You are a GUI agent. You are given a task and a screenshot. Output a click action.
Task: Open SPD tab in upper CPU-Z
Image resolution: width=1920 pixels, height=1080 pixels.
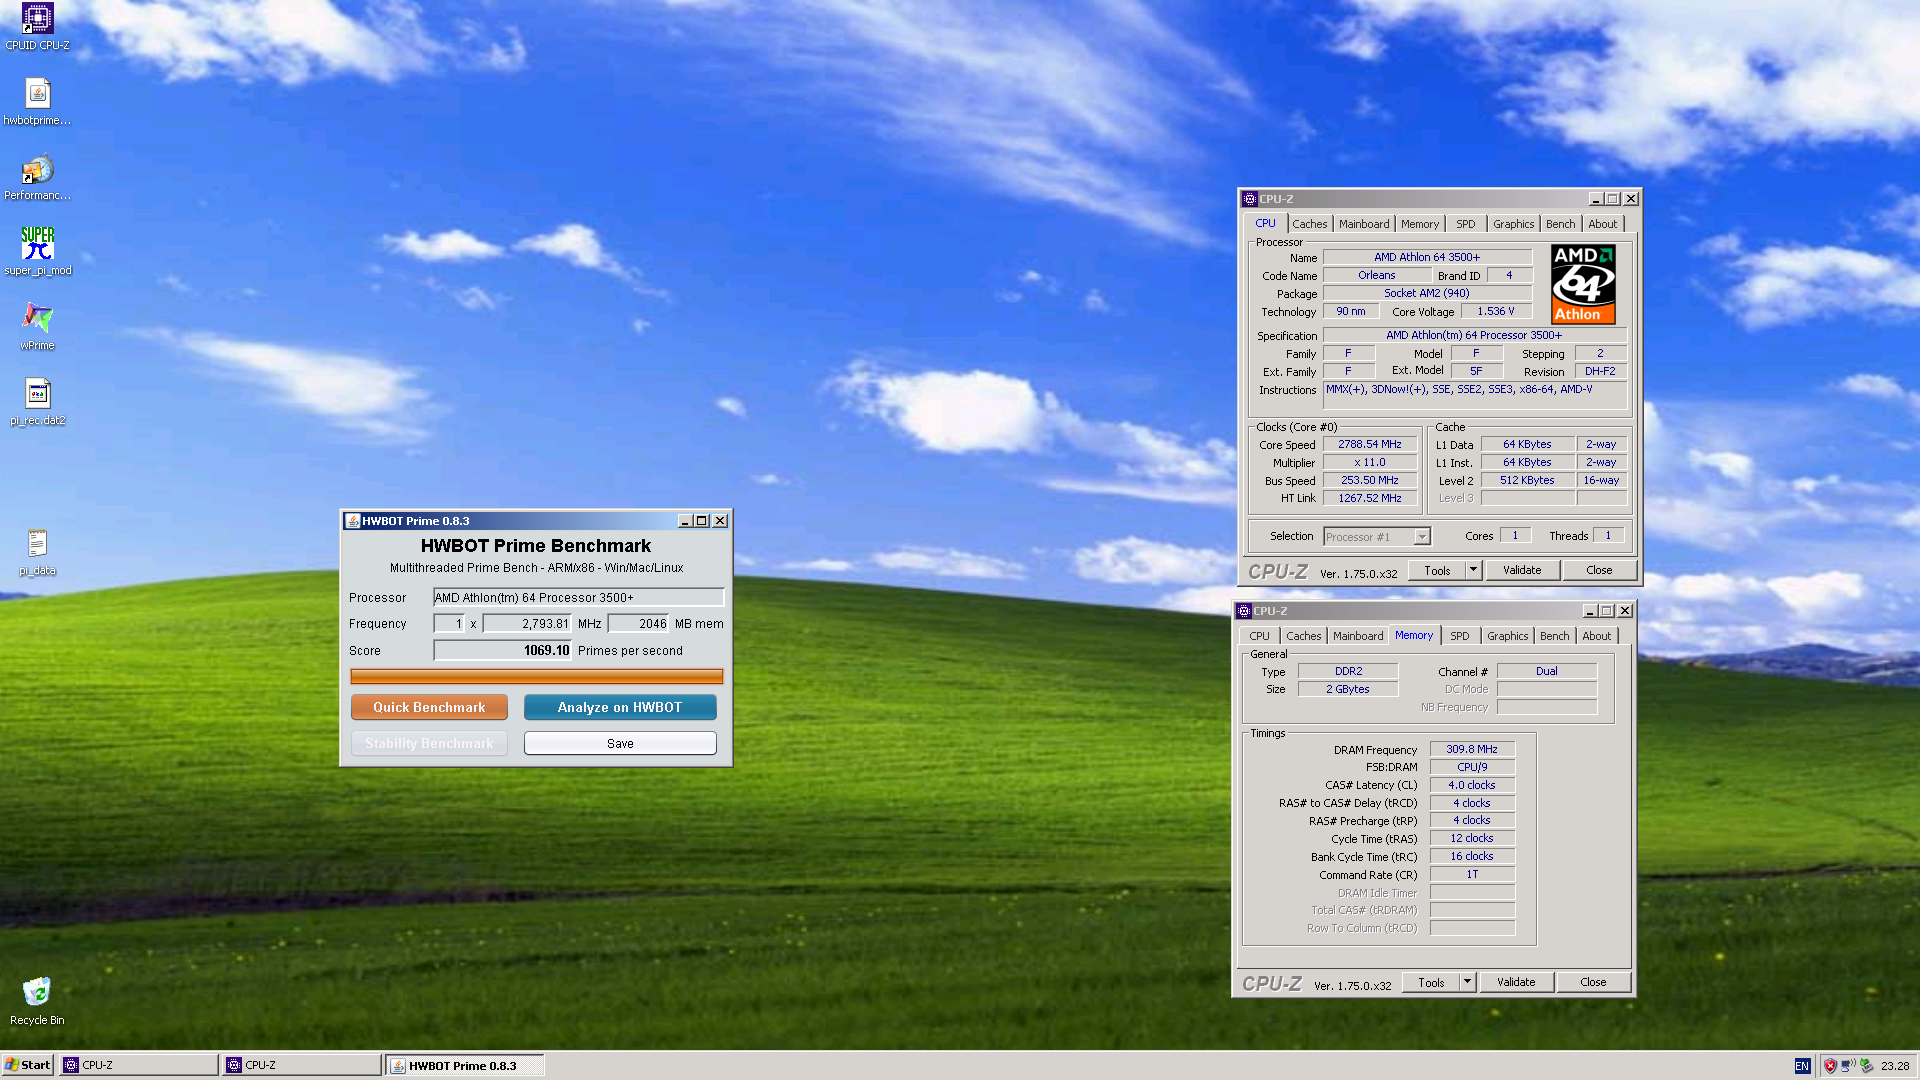point(1465,224)
